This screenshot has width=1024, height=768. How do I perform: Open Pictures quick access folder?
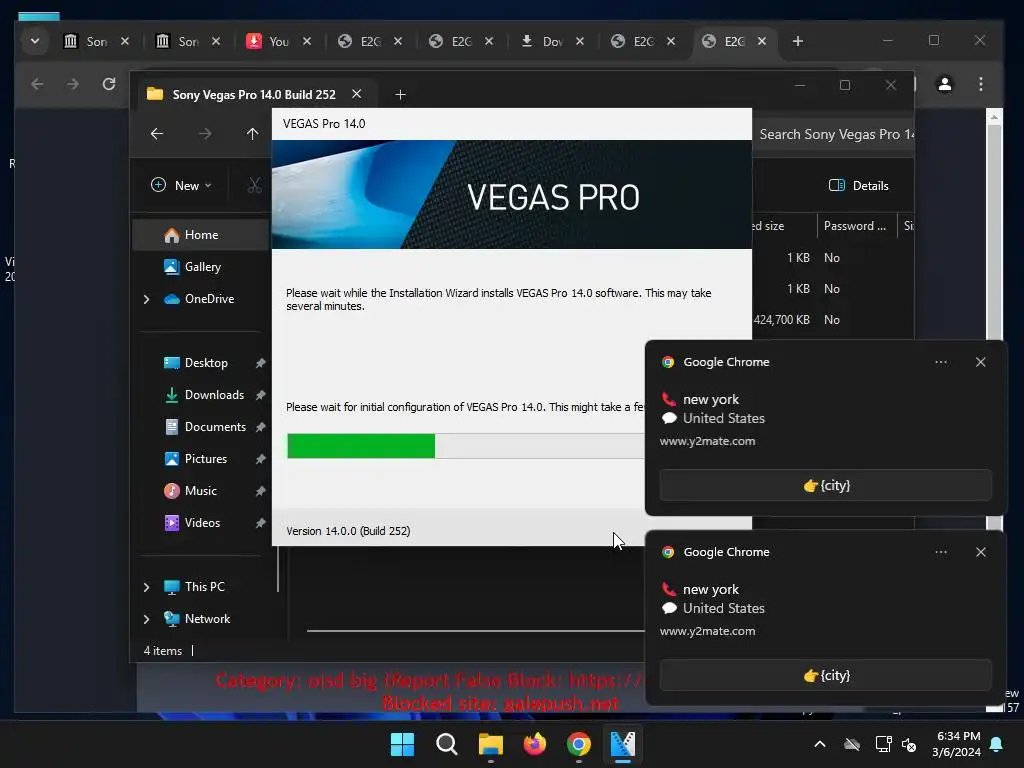(205, 459)
